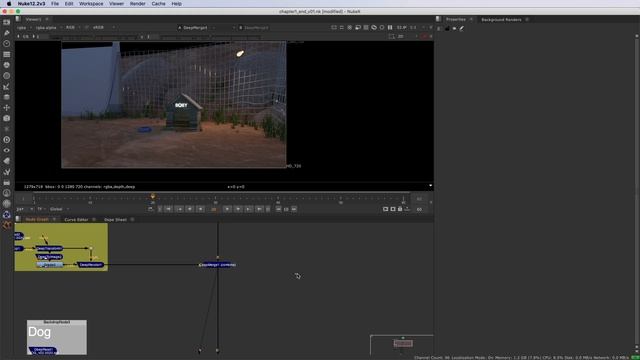Screen dimensions: 640x360
Task: Open the Global frame range dropdown
Action: click(59, 209)
